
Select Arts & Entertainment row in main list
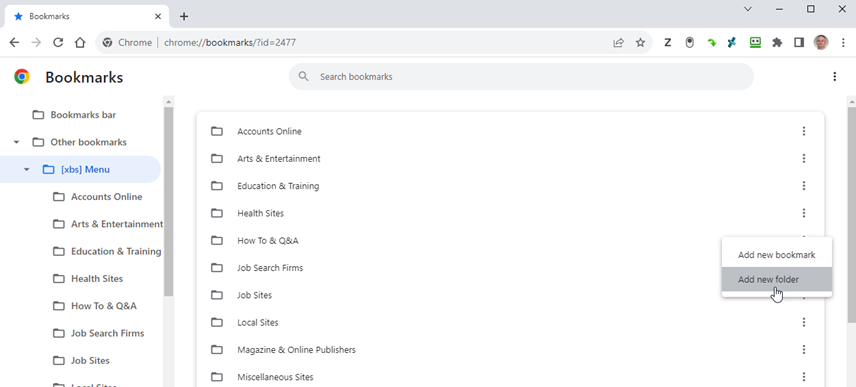510,158
